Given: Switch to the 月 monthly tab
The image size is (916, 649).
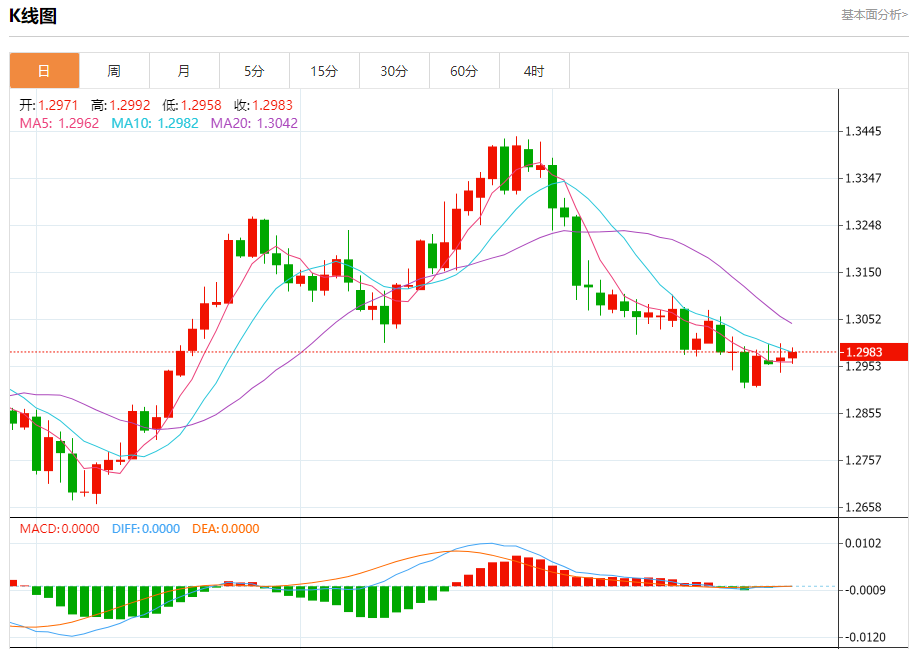Looking at the screenshot, I should tap(184, 71).
